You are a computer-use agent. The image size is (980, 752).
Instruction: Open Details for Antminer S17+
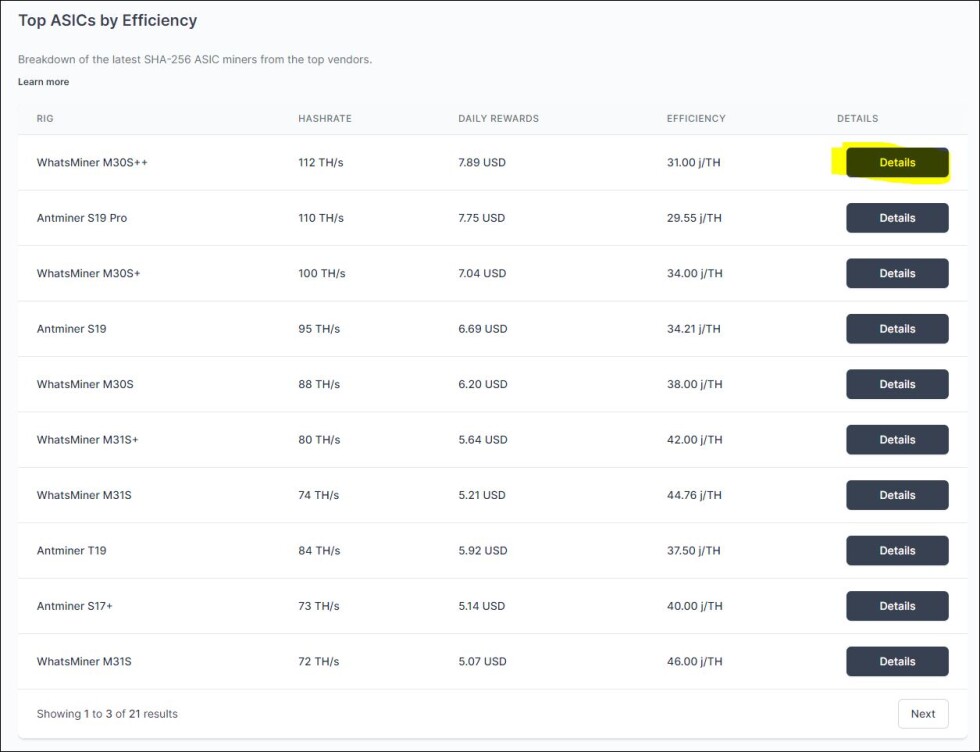click(x=897, y=606)
